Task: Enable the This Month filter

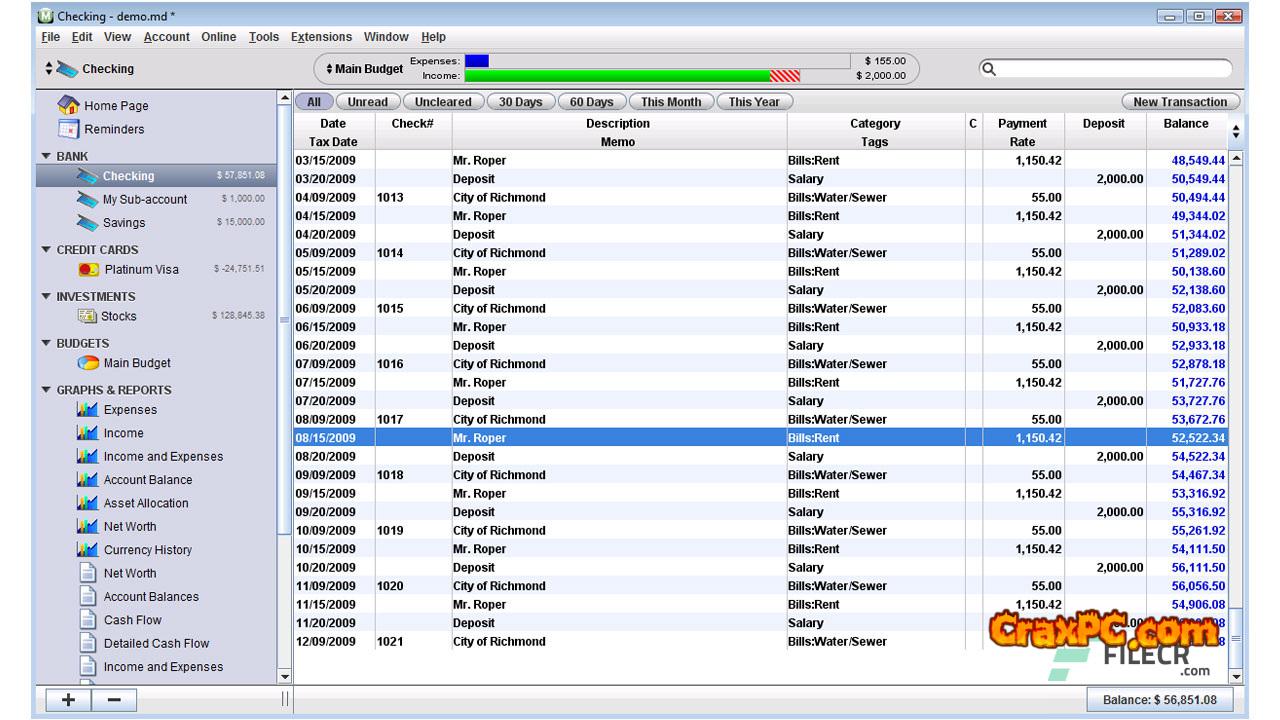Action: coord(671,102)
